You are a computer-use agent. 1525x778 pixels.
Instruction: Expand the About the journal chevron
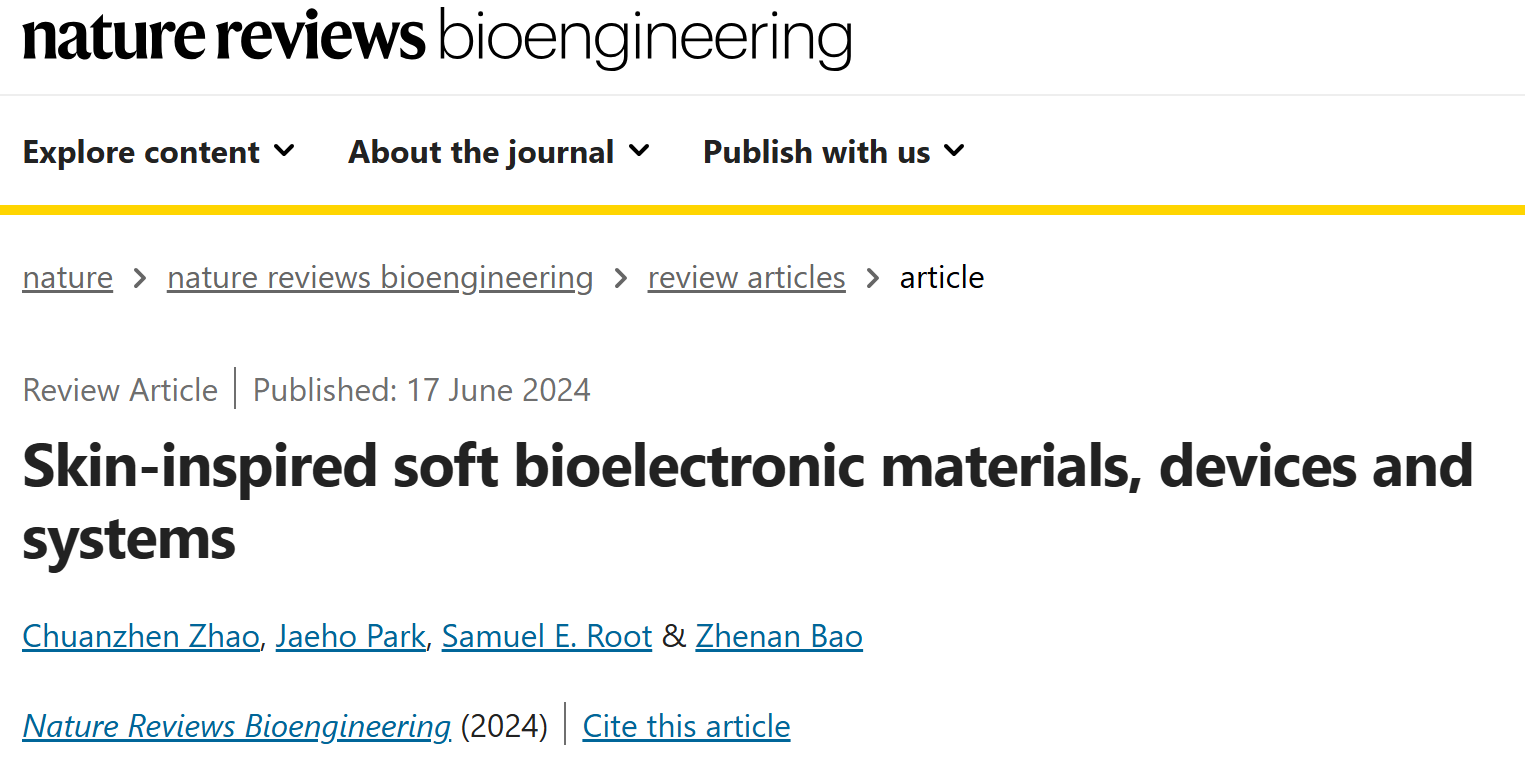click(x=639, y=151)
